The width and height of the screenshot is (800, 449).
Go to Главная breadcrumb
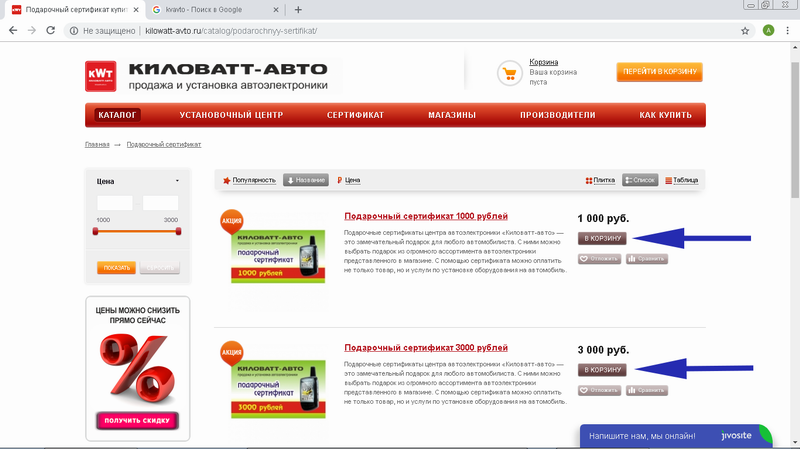[x=97, y=144]
